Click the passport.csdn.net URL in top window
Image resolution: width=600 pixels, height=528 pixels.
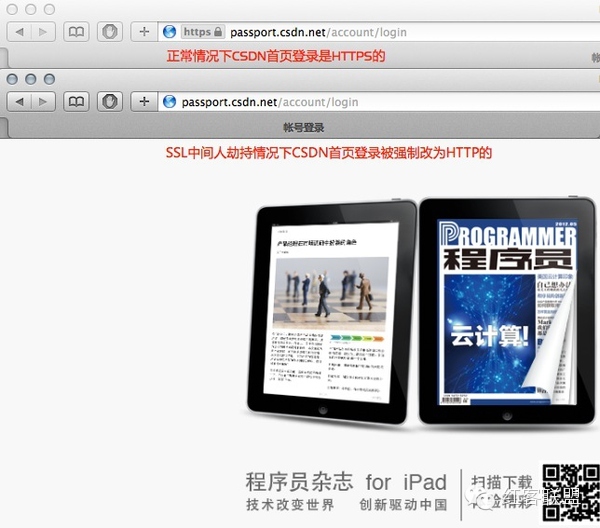318,32
